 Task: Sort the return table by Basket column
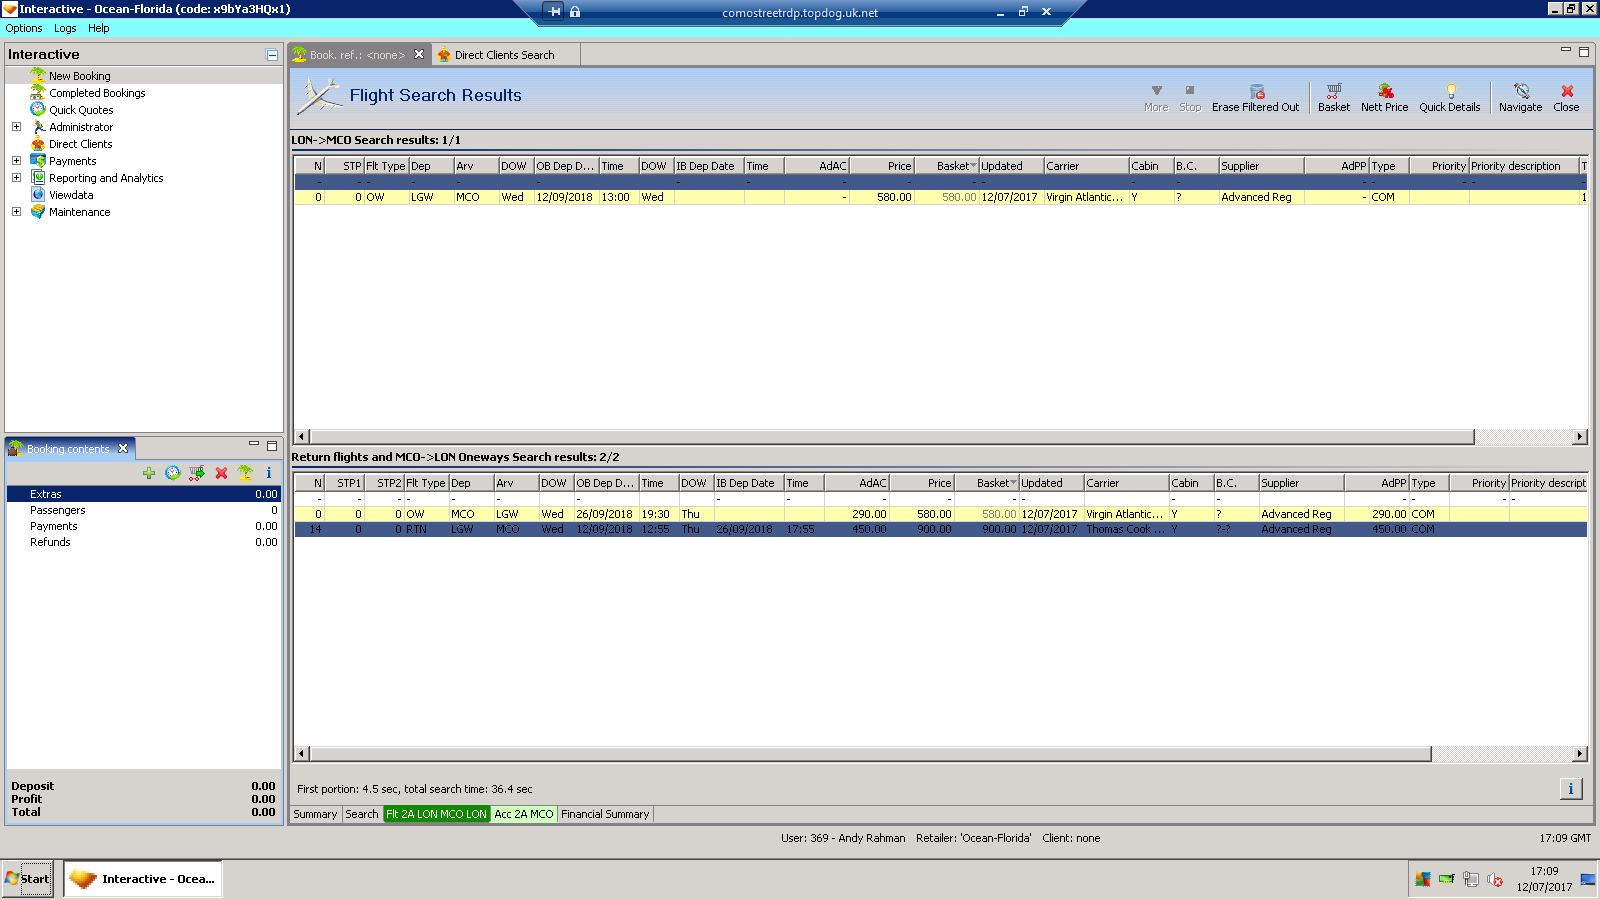click(986, 483)
